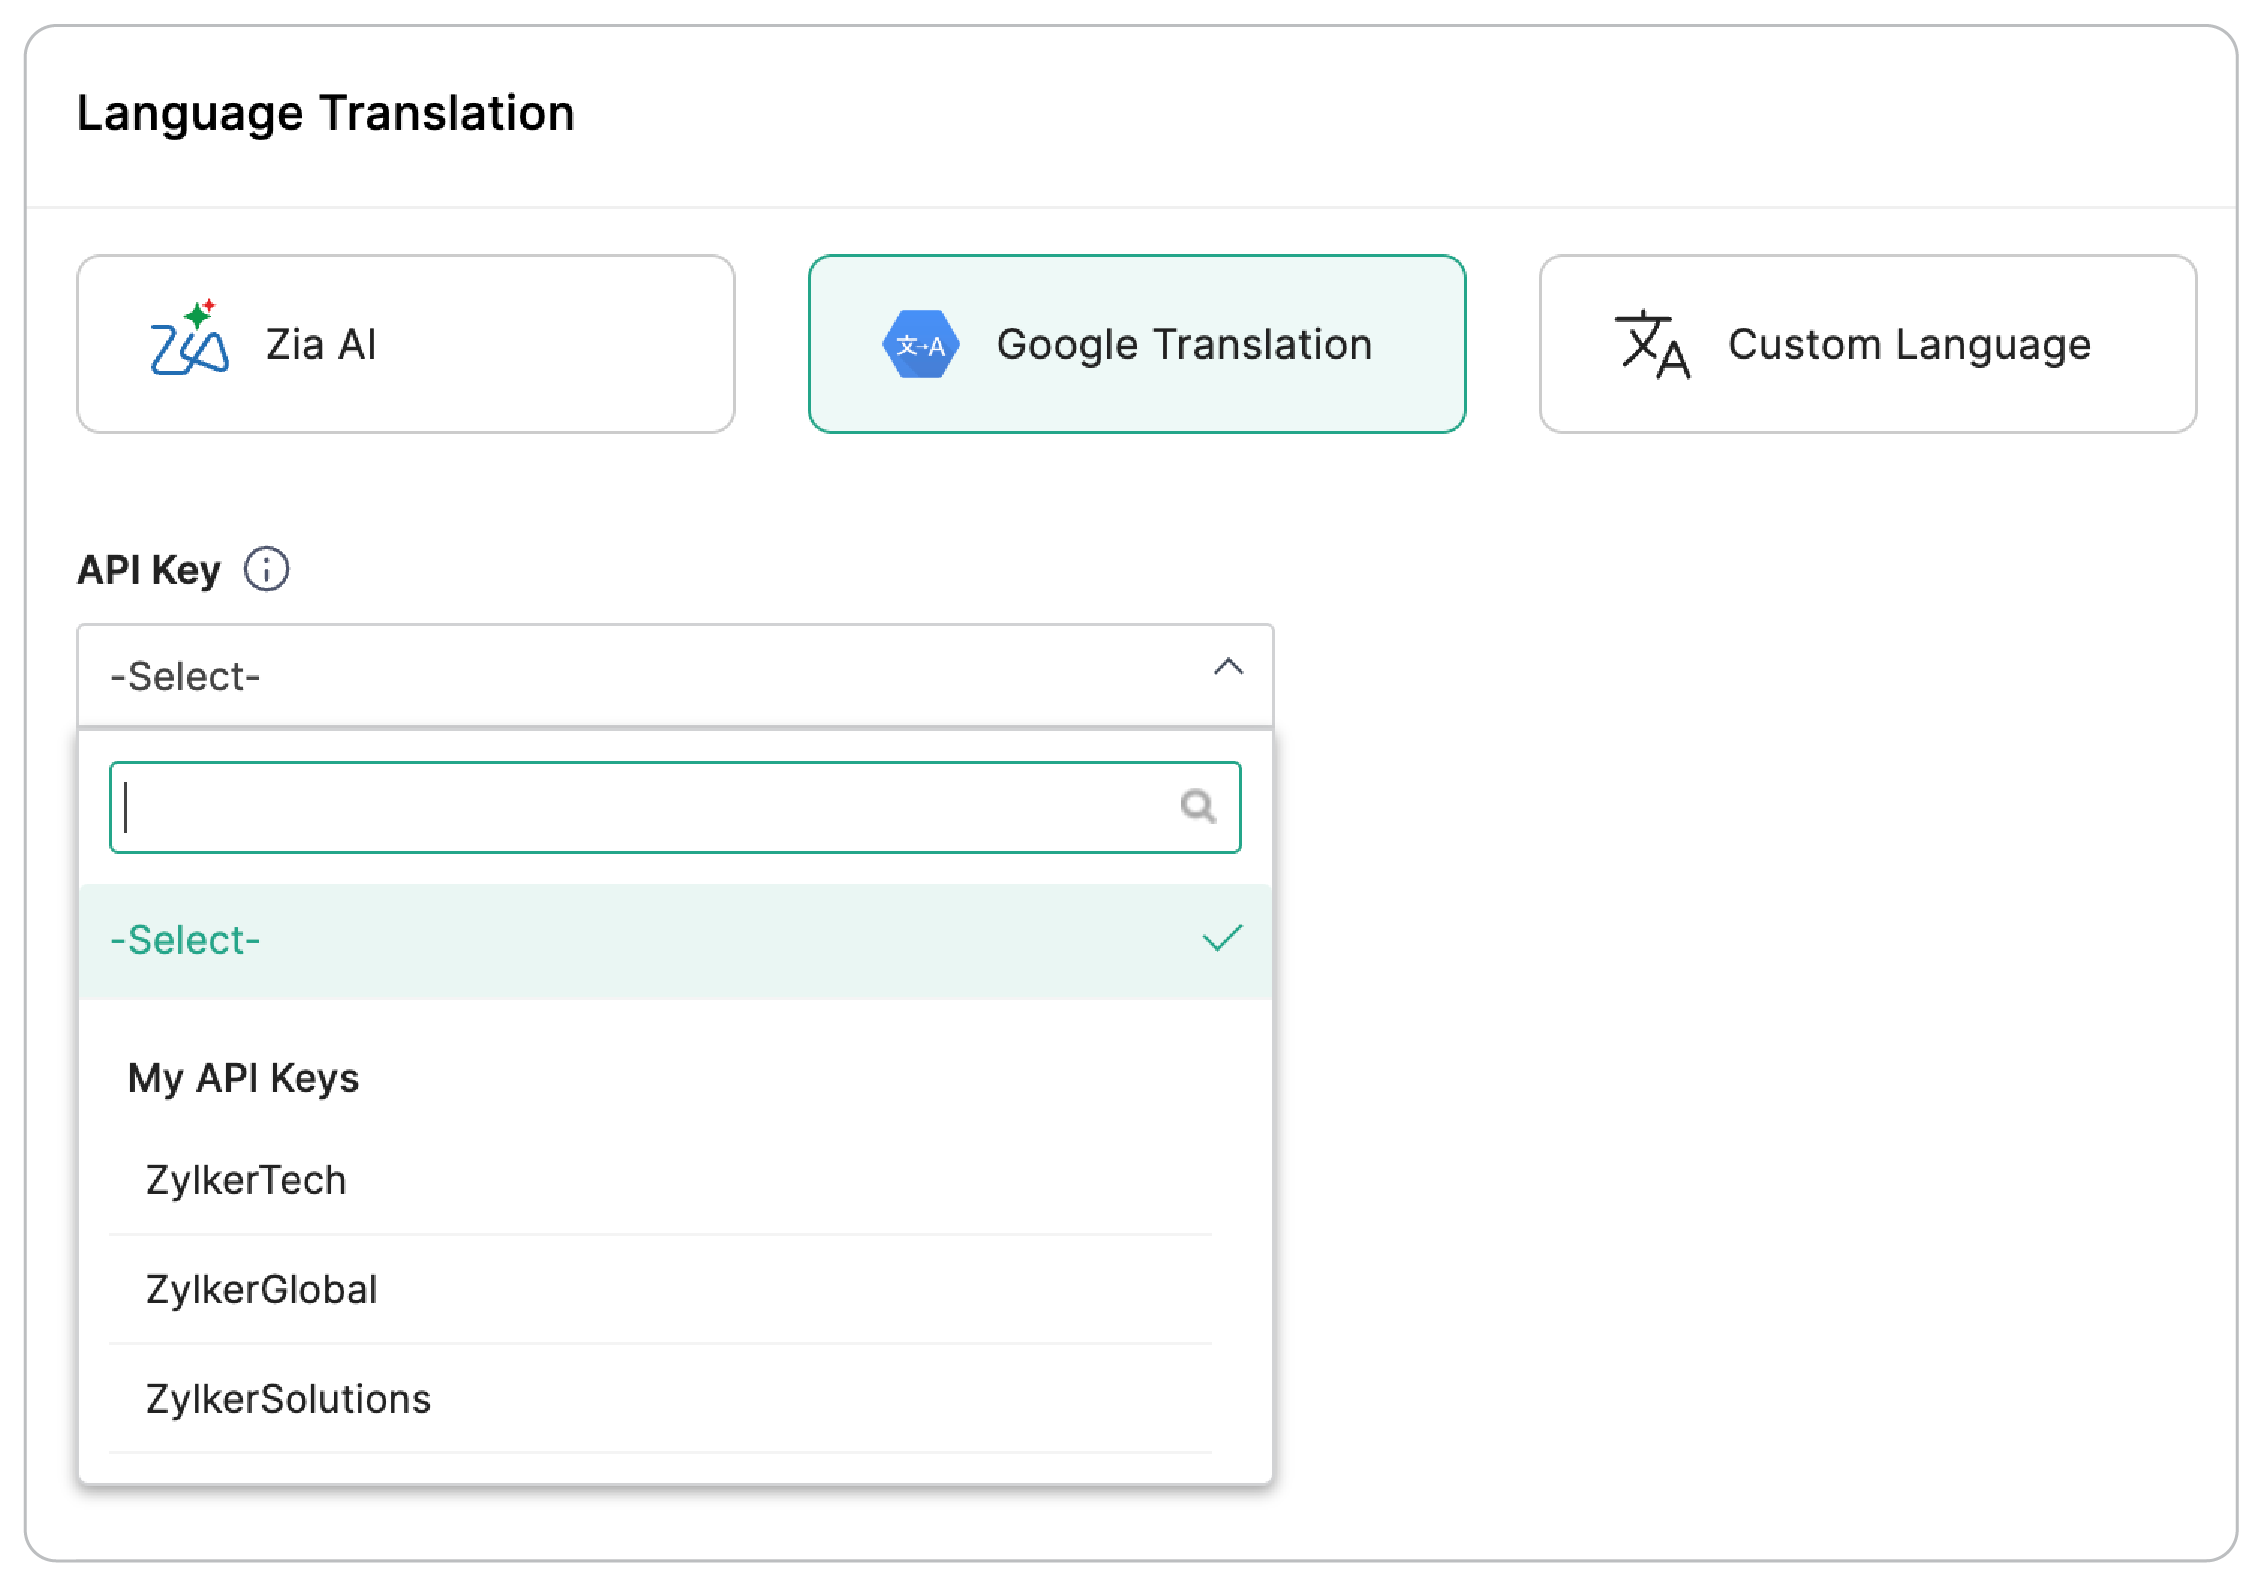2262x1588 pixels.
Task: Select ZylkerTech API key
Action: coord(660,1181)
